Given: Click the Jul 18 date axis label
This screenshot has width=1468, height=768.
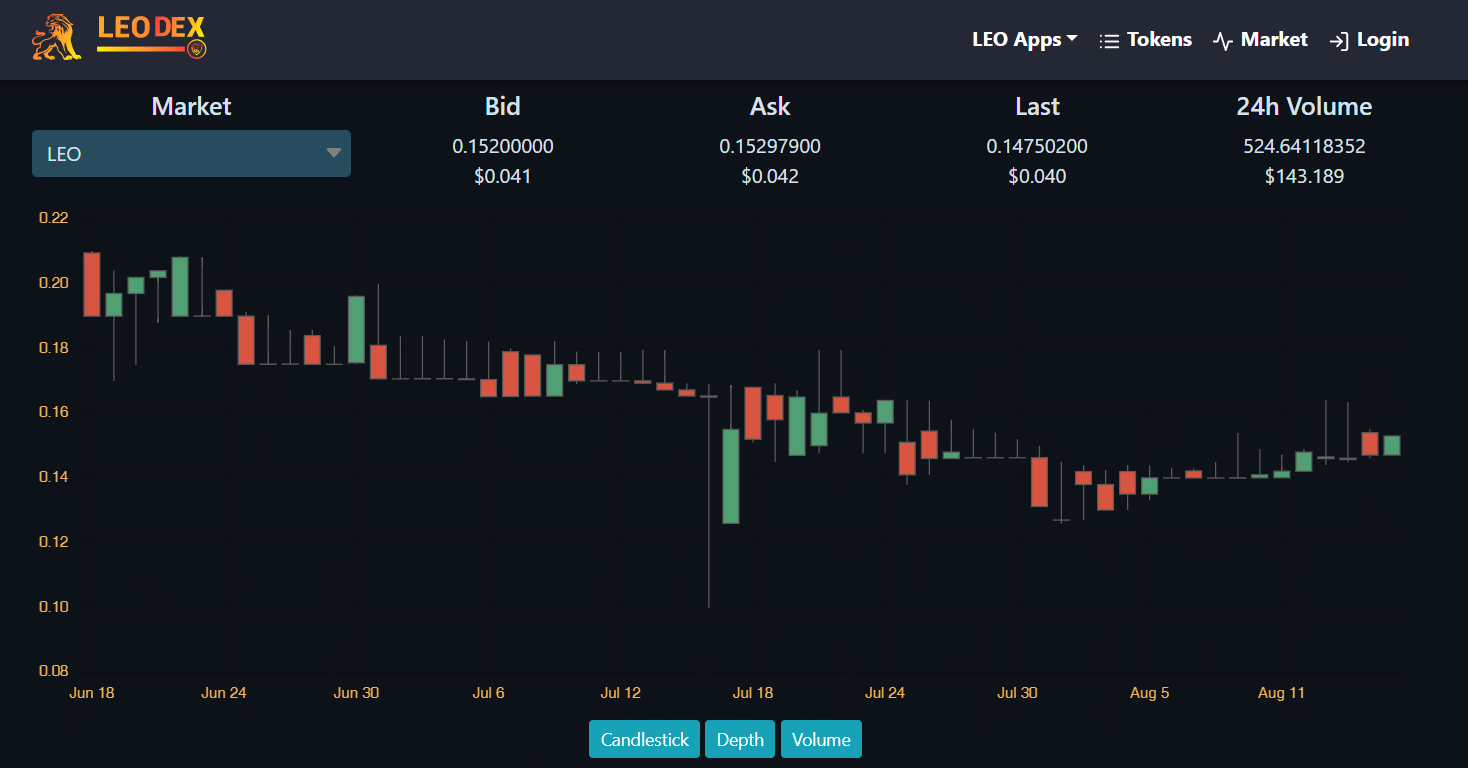Looking at the screenshot, I should (753, 693).
